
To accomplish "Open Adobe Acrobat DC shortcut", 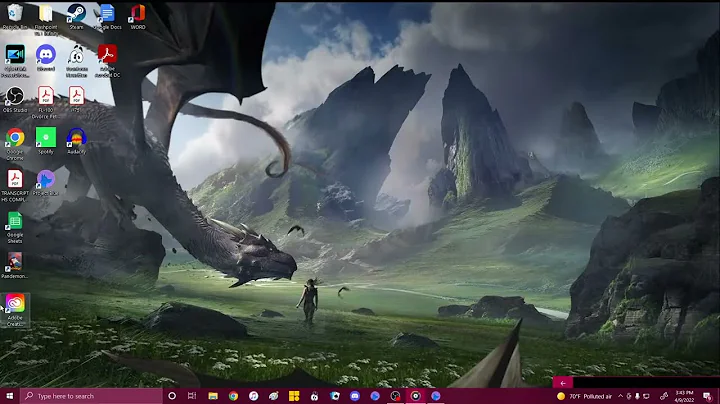I will coord(107,61).
